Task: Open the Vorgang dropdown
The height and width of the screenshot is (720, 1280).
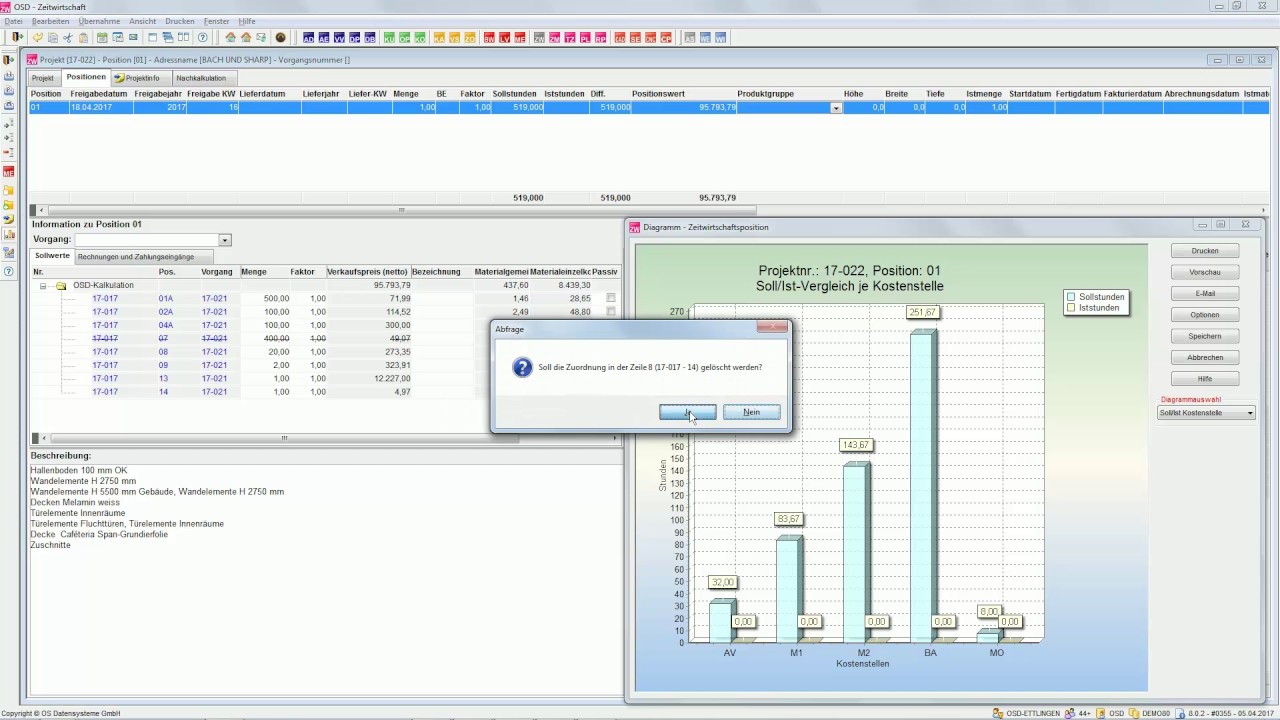Action: click(x=225, y=240)
